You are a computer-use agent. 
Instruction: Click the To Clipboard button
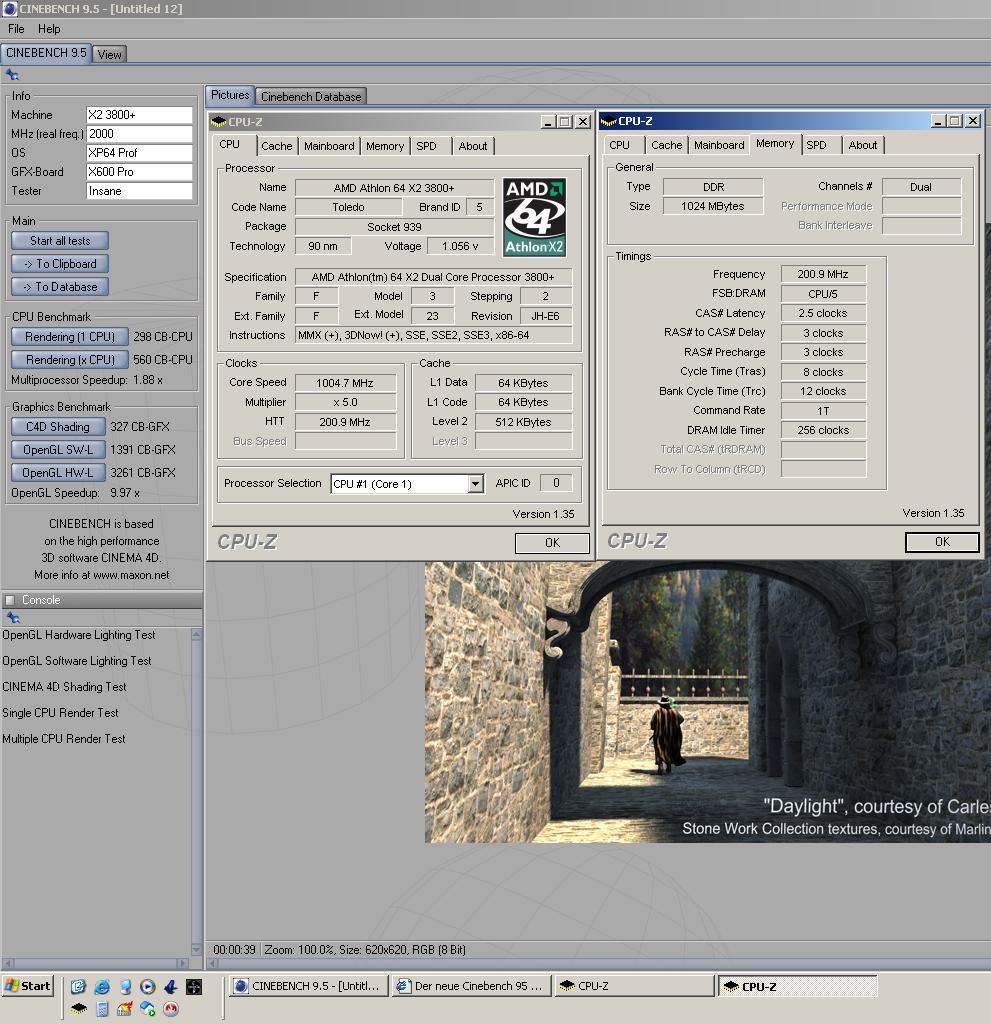point(60,264)
